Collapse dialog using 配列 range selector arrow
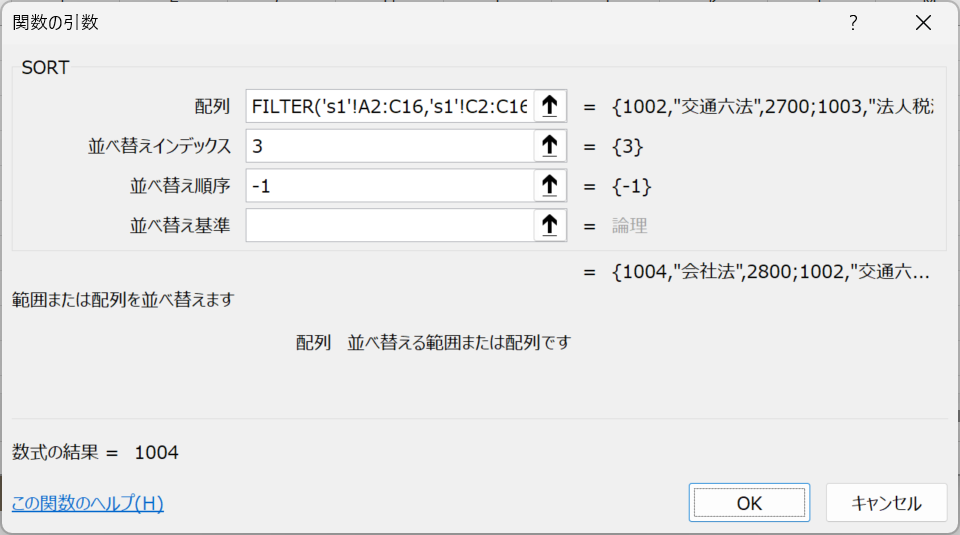 tap(550, 107)
